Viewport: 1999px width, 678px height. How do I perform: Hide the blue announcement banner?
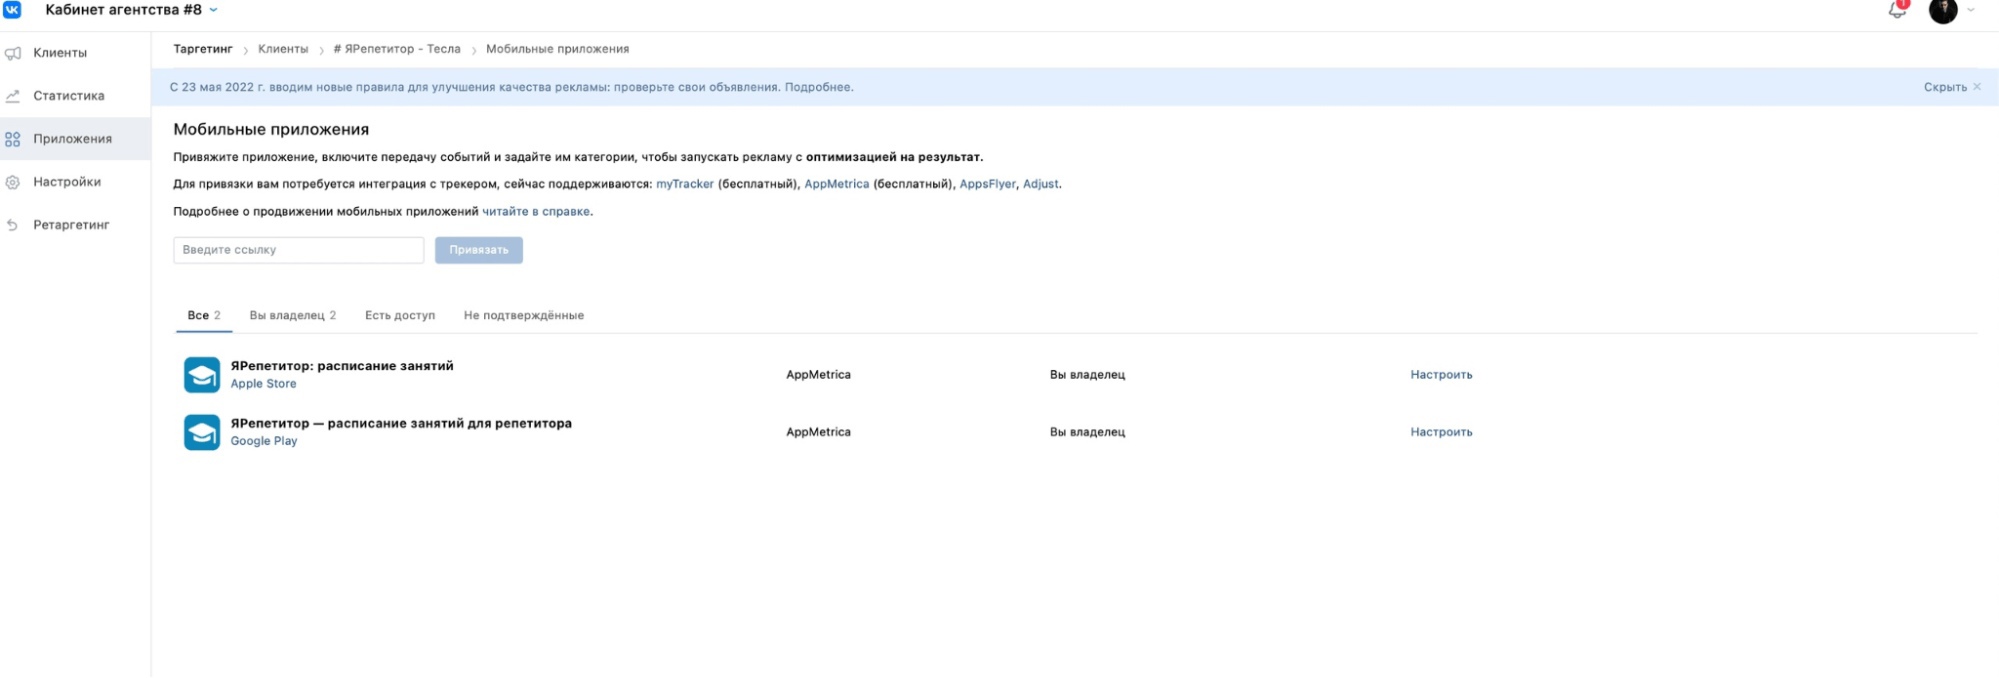point(1951,87)
